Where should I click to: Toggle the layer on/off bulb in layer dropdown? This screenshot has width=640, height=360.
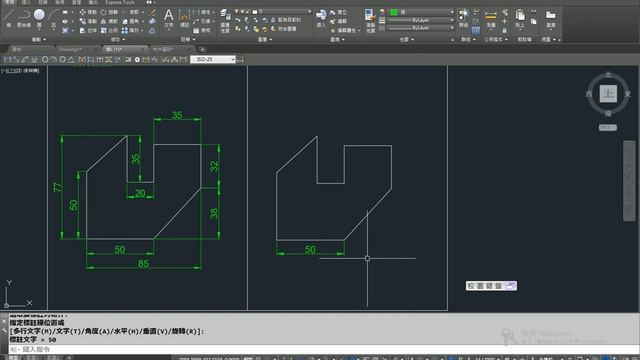pyautogui.click(x=237, y=11)
